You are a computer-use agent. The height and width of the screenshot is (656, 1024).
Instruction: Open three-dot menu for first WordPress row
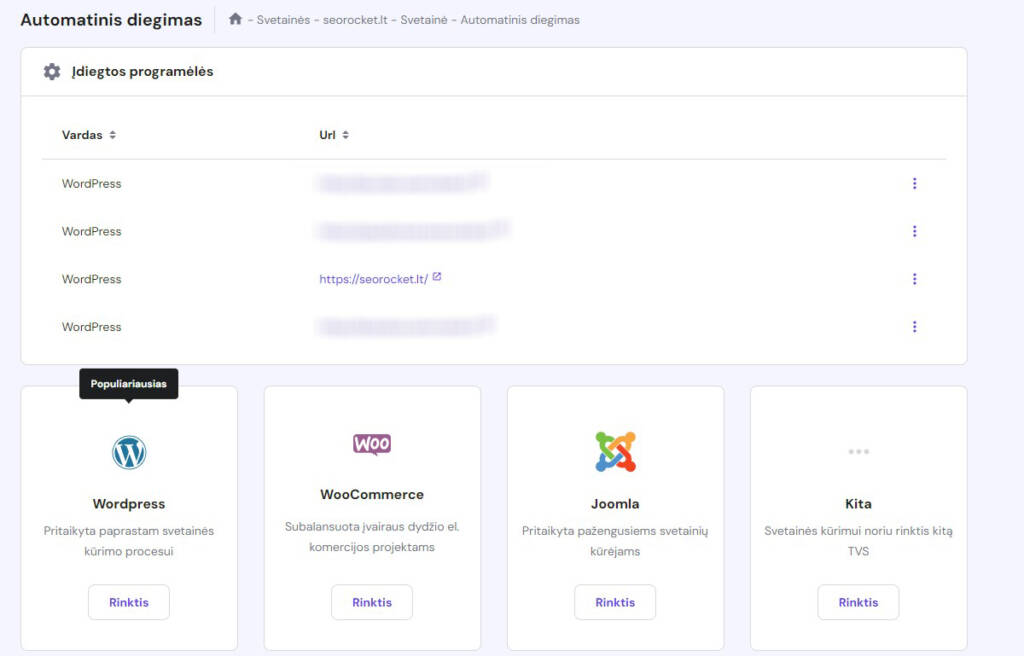[914, 184]
